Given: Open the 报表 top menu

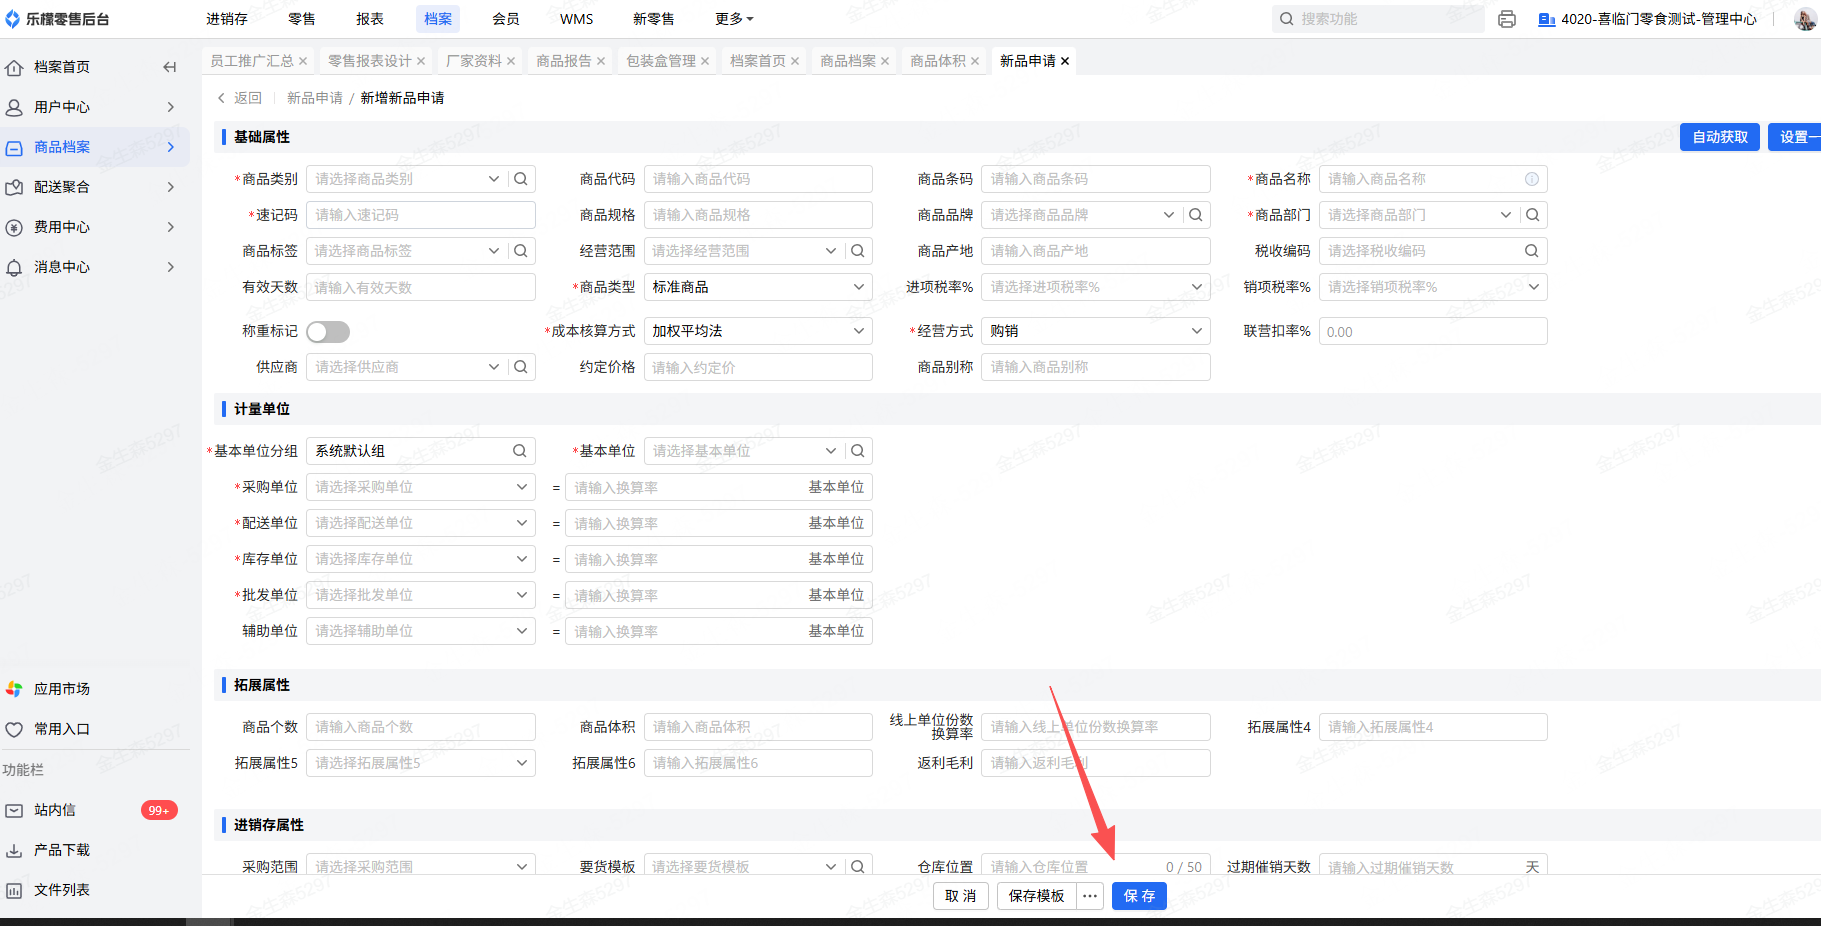Looking at the screenshot, I should click(370, 19).
